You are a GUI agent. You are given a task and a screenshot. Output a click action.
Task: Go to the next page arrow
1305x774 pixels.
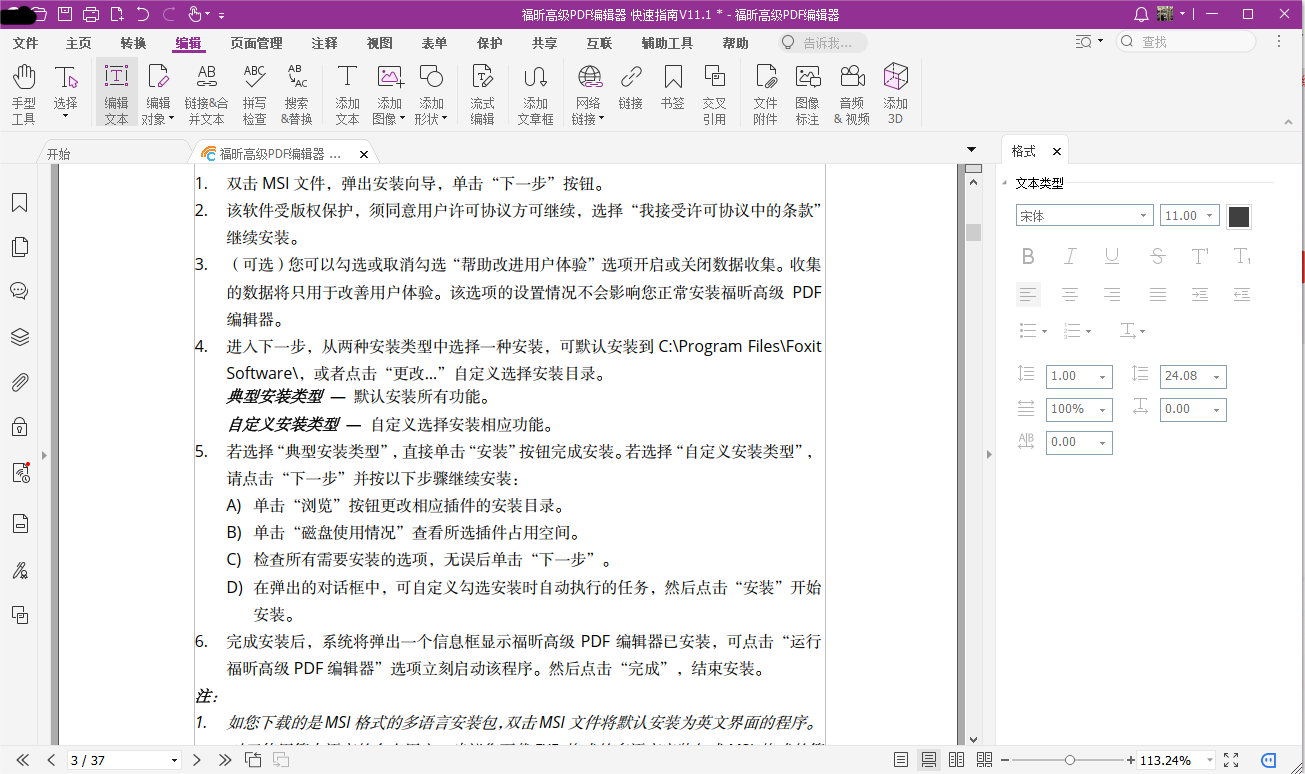click(197, 761)
